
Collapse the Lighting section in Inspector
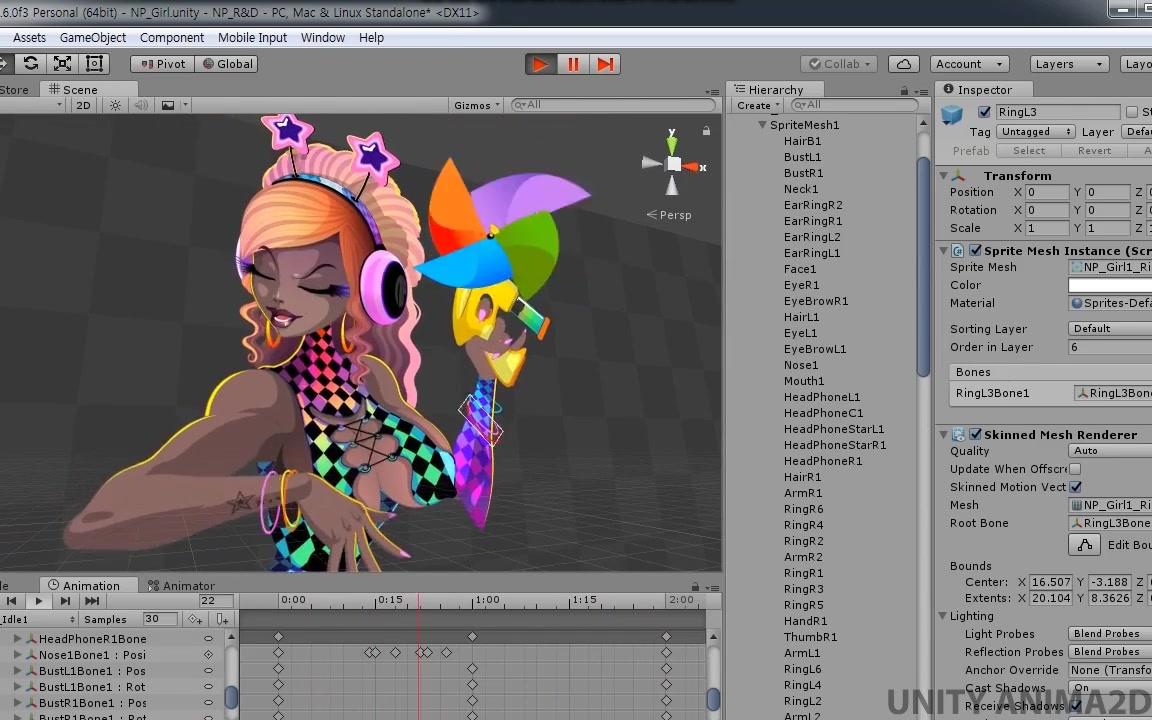[942, 616]
